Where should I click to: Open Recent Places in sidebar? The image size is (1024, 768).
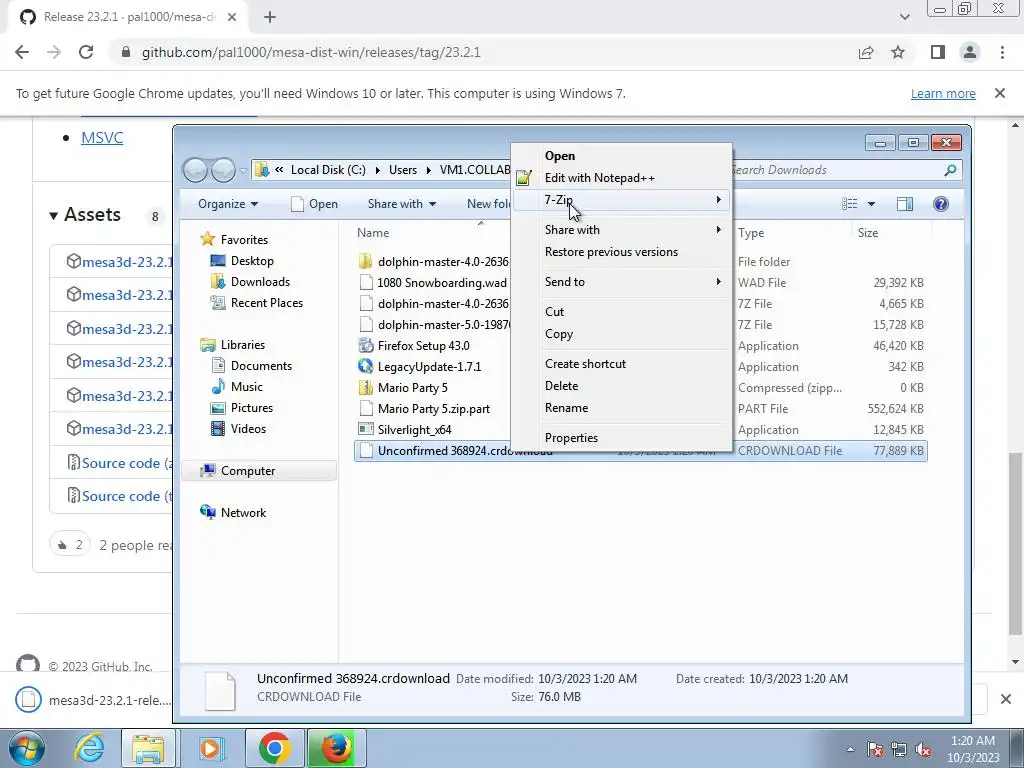266,302
